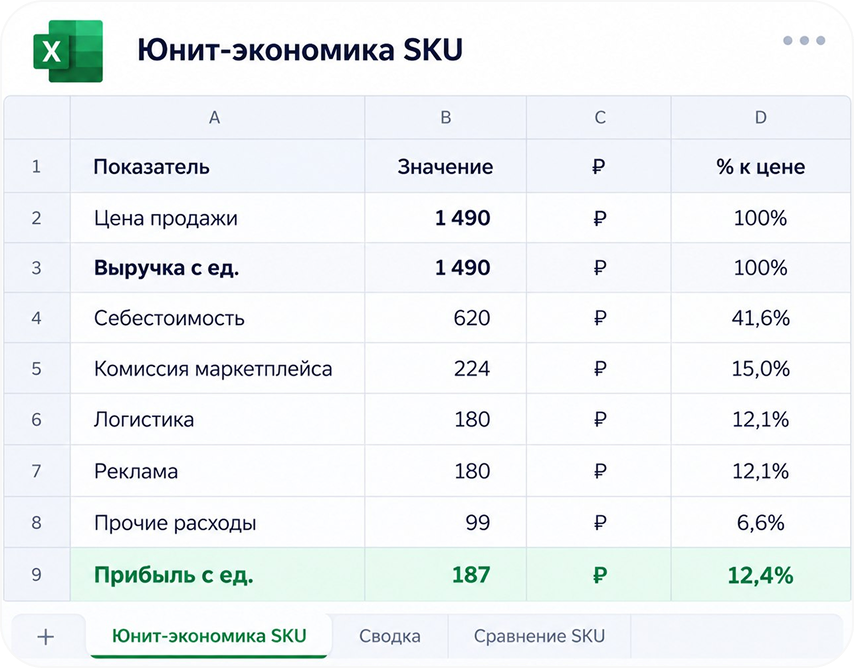
Task: Click the profit percentage cell 12,4%
Action: click(761, 575)
